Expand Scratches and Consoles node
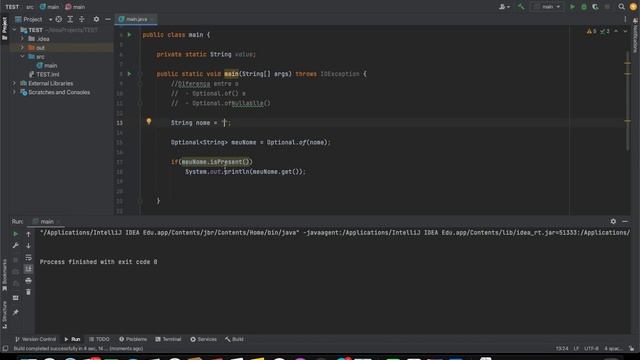640x360 pixels. coord(15,92)
